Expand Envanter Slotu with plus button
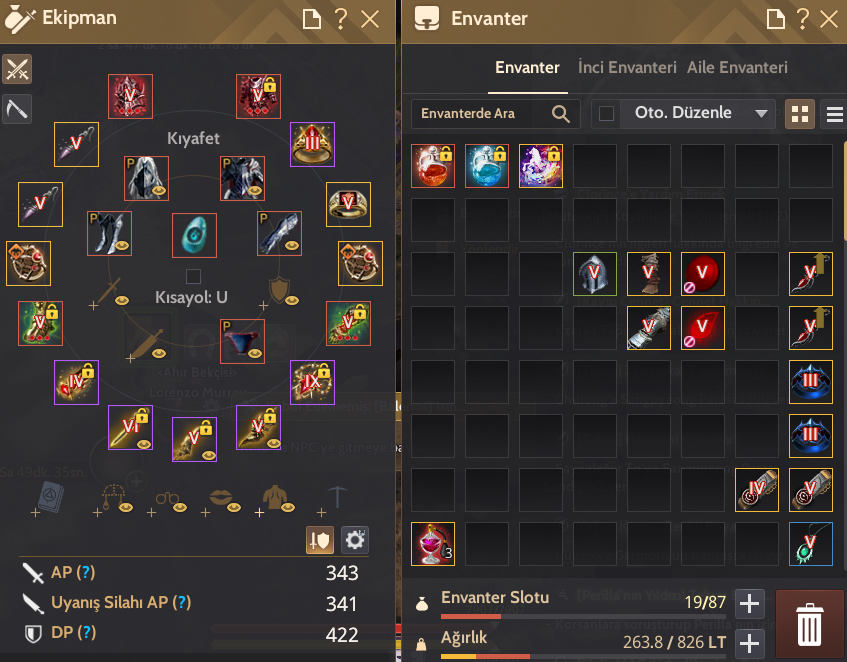Viewport: 847px width, 662px height. point(749,603)
